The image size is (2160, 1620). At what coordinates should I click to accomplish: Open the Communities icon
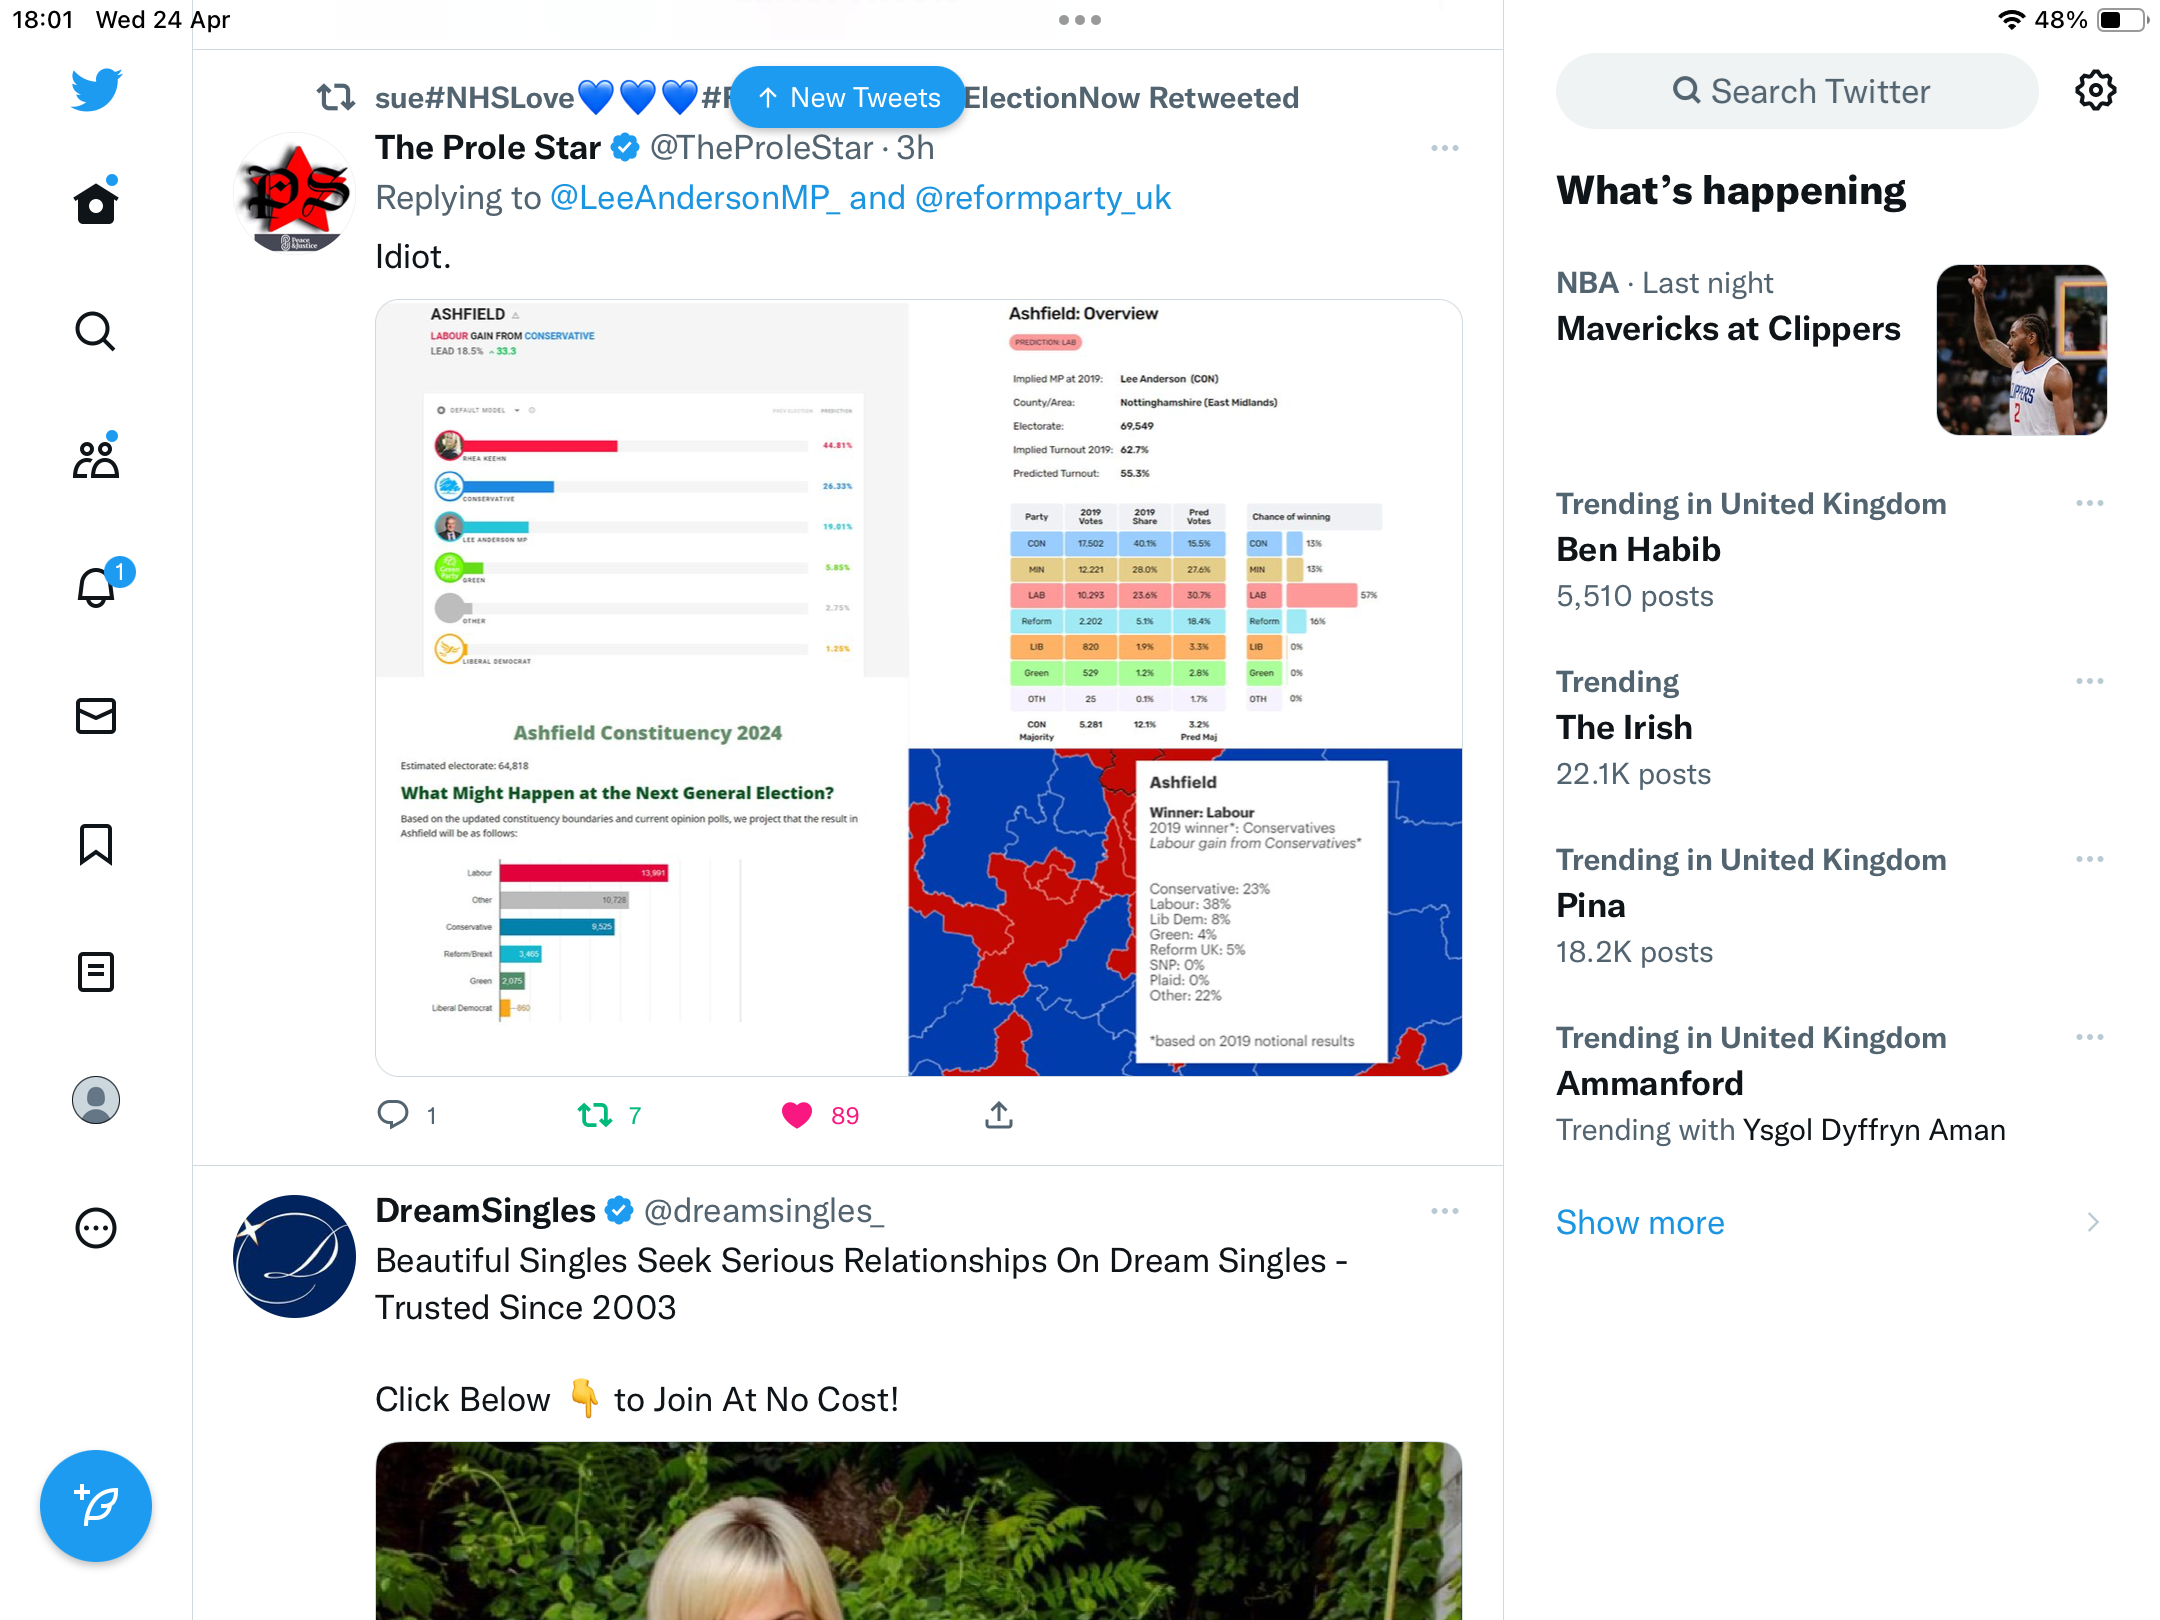click(96, 459)
